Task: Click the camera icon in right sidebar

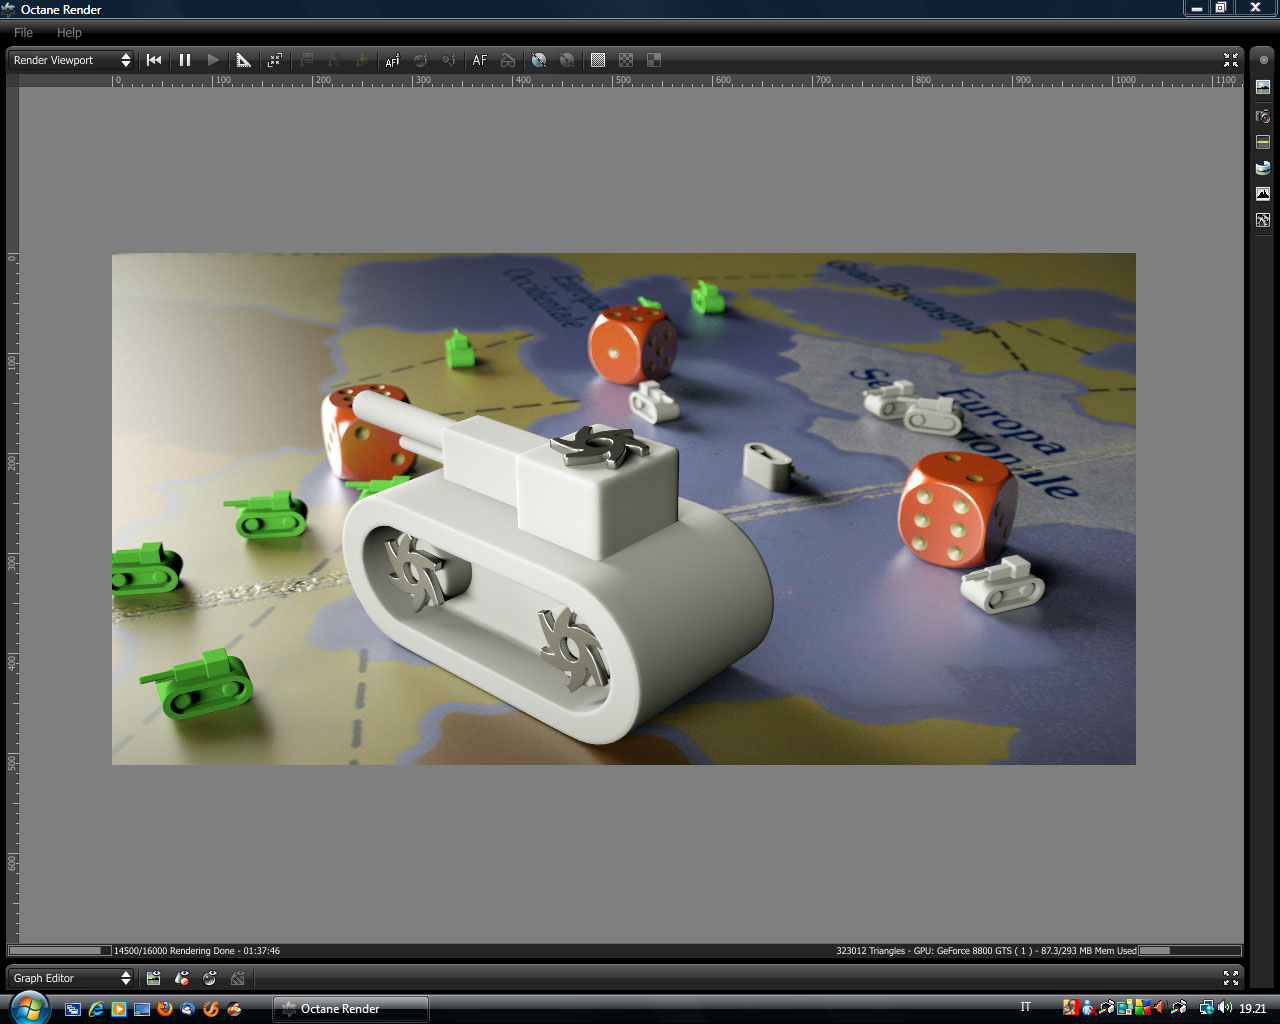Action: (x=1263, y=116)
